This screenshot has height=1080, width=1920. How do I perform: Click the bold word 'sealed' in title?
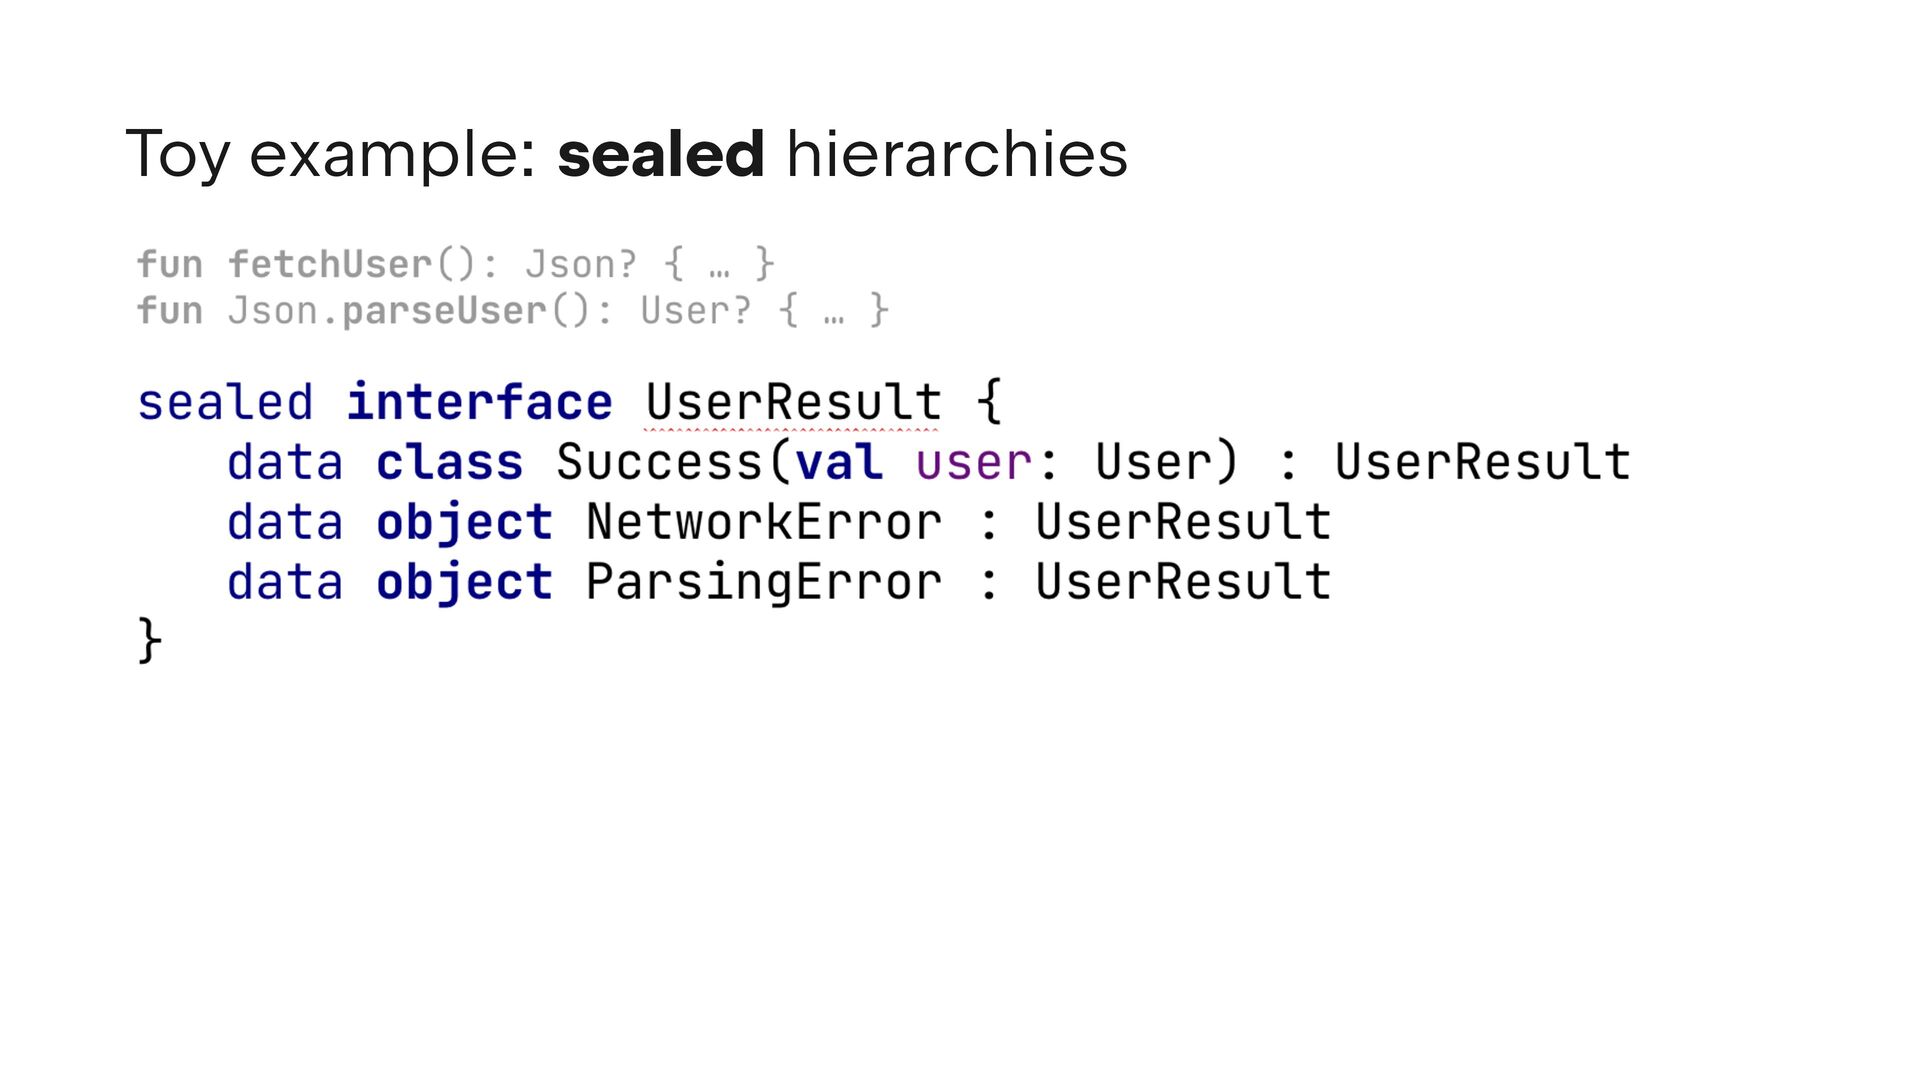[x=660, y=154]
